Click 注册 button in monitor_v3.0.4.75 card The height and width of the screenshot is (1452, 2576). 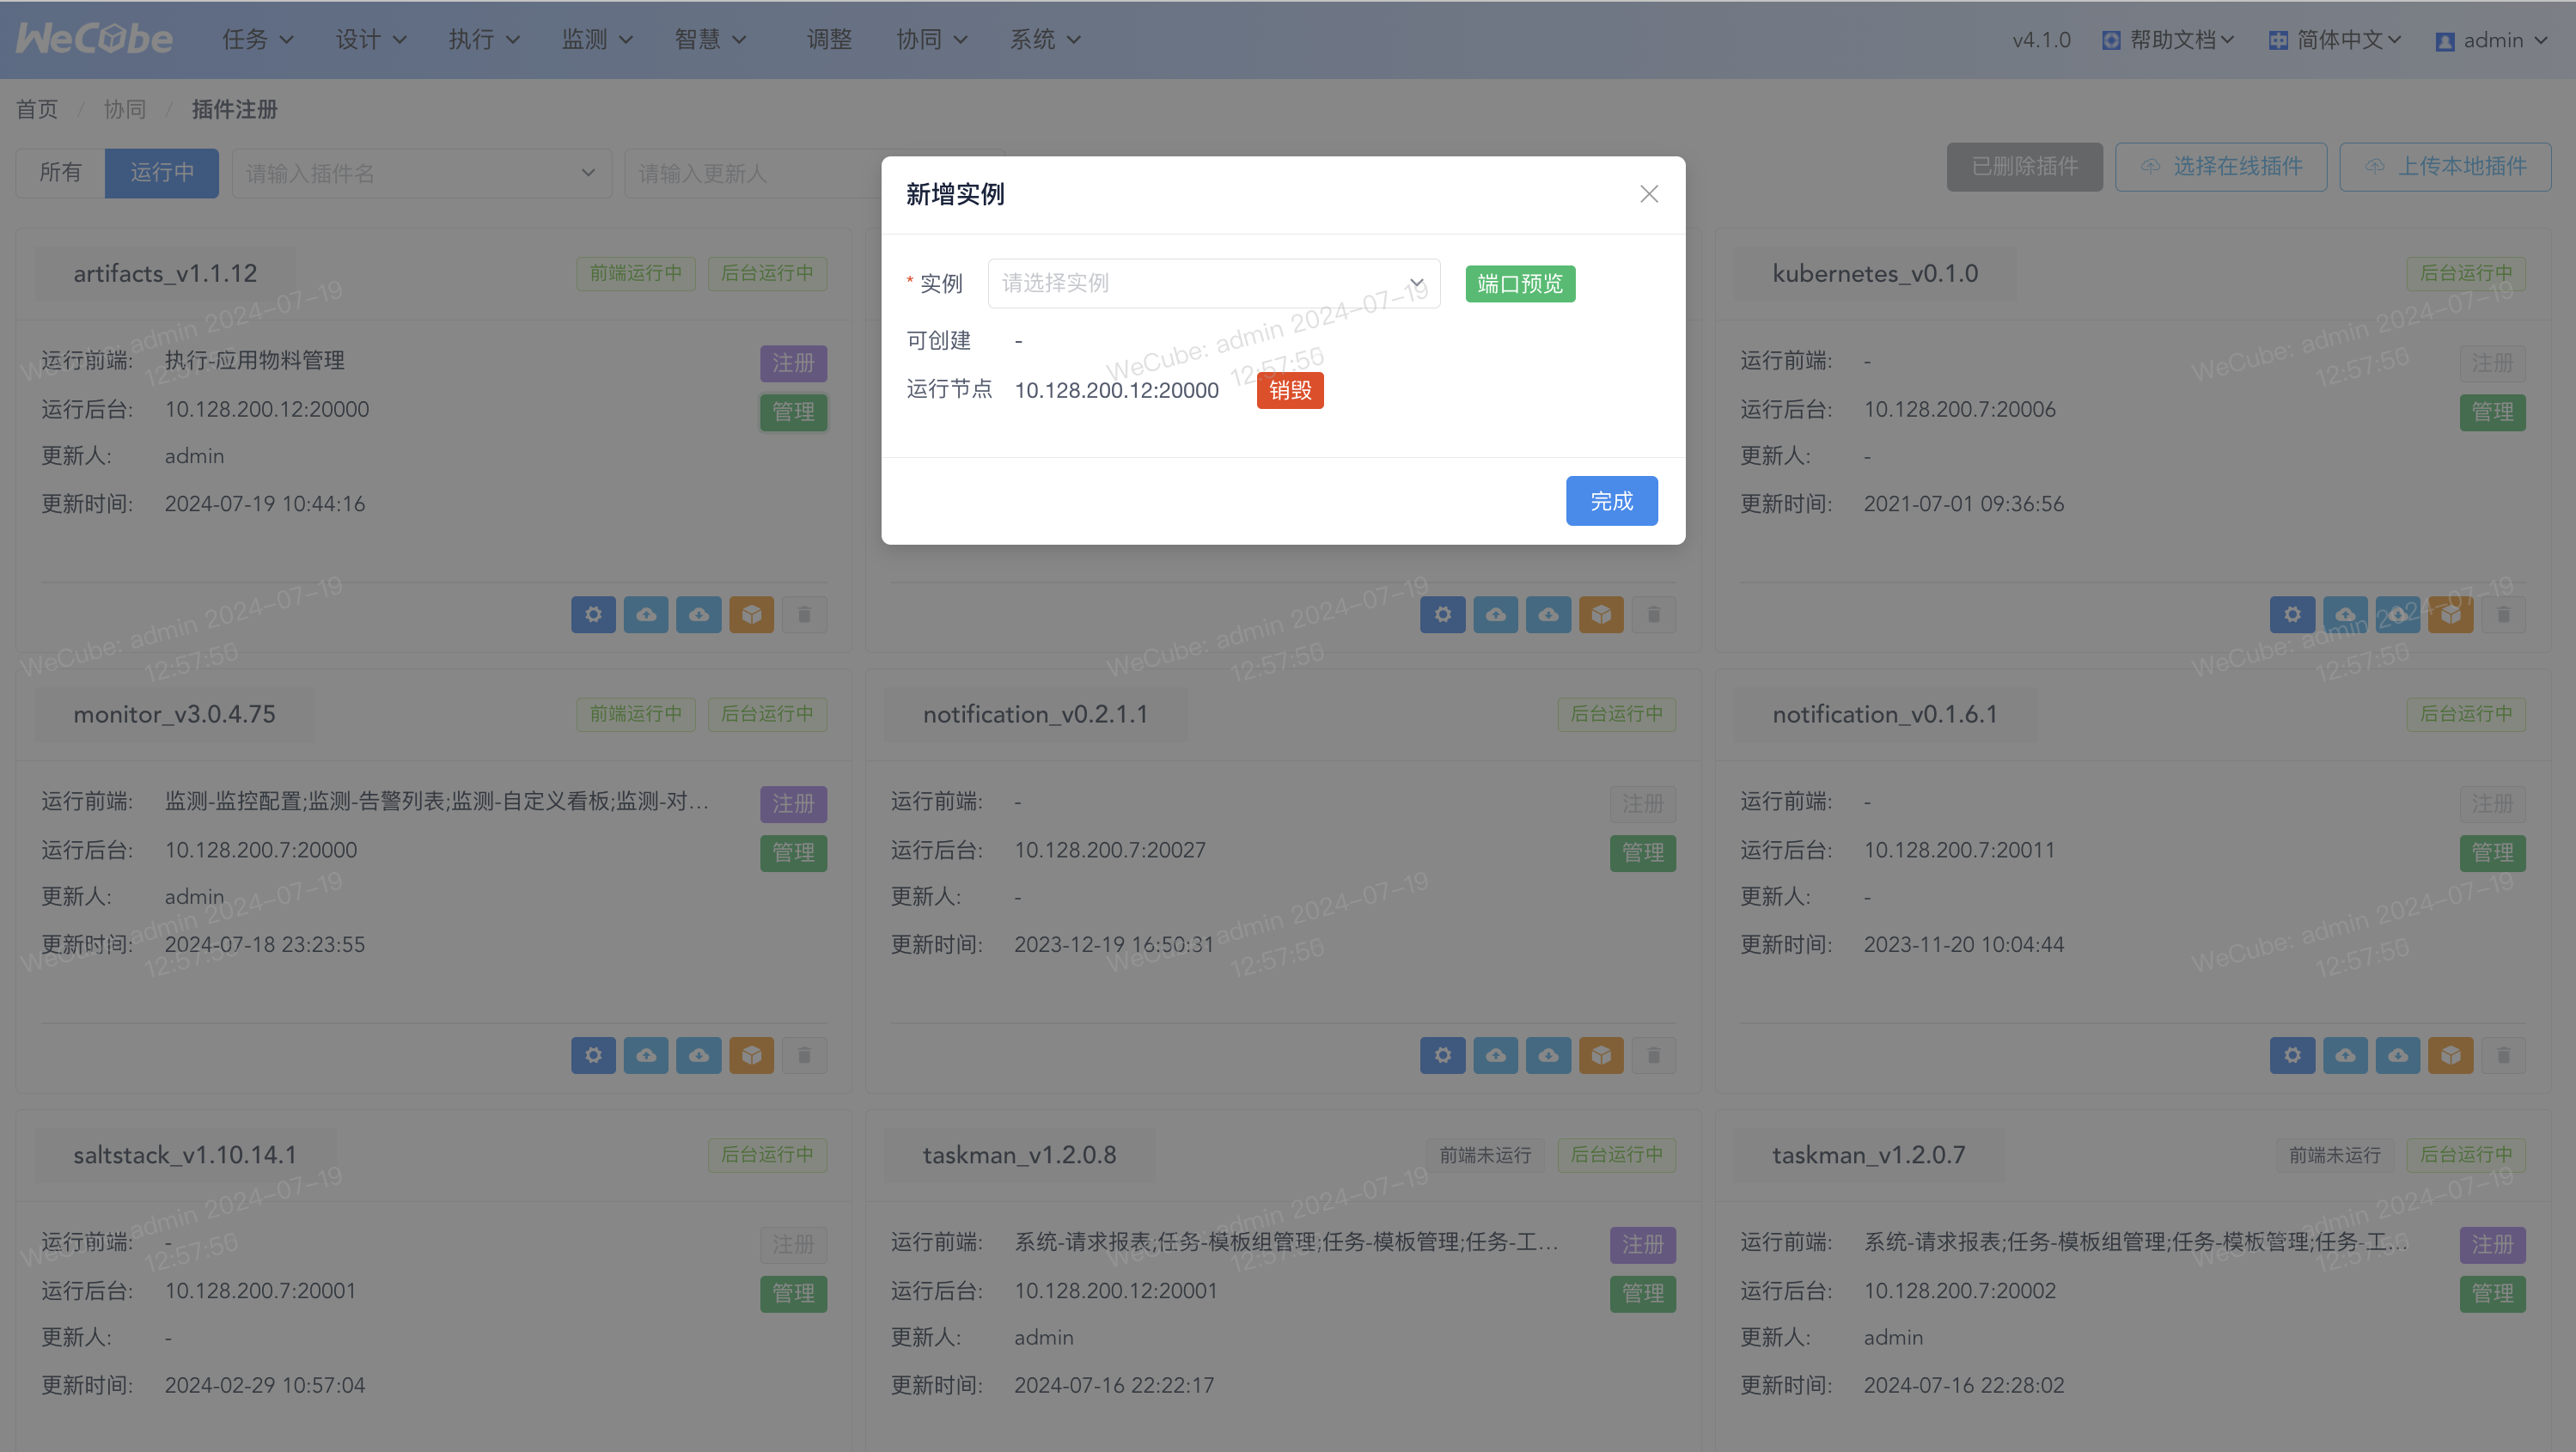tap(793, 804)
